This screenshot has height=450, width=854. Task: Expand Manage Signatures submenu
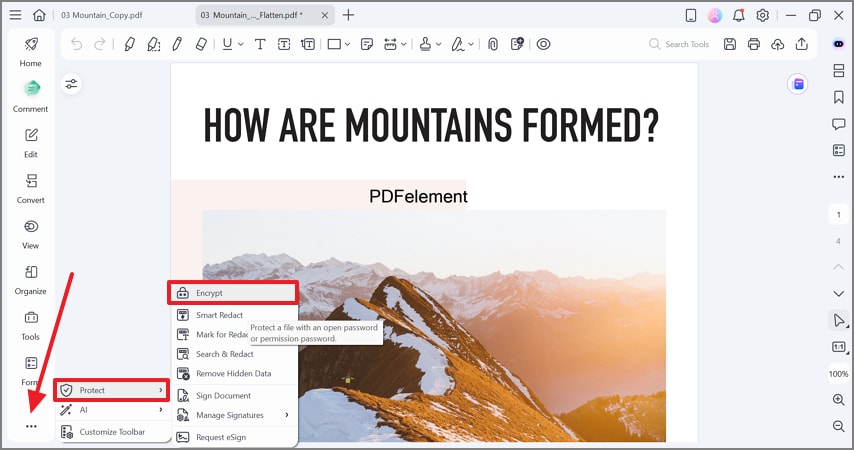(234, 415)
